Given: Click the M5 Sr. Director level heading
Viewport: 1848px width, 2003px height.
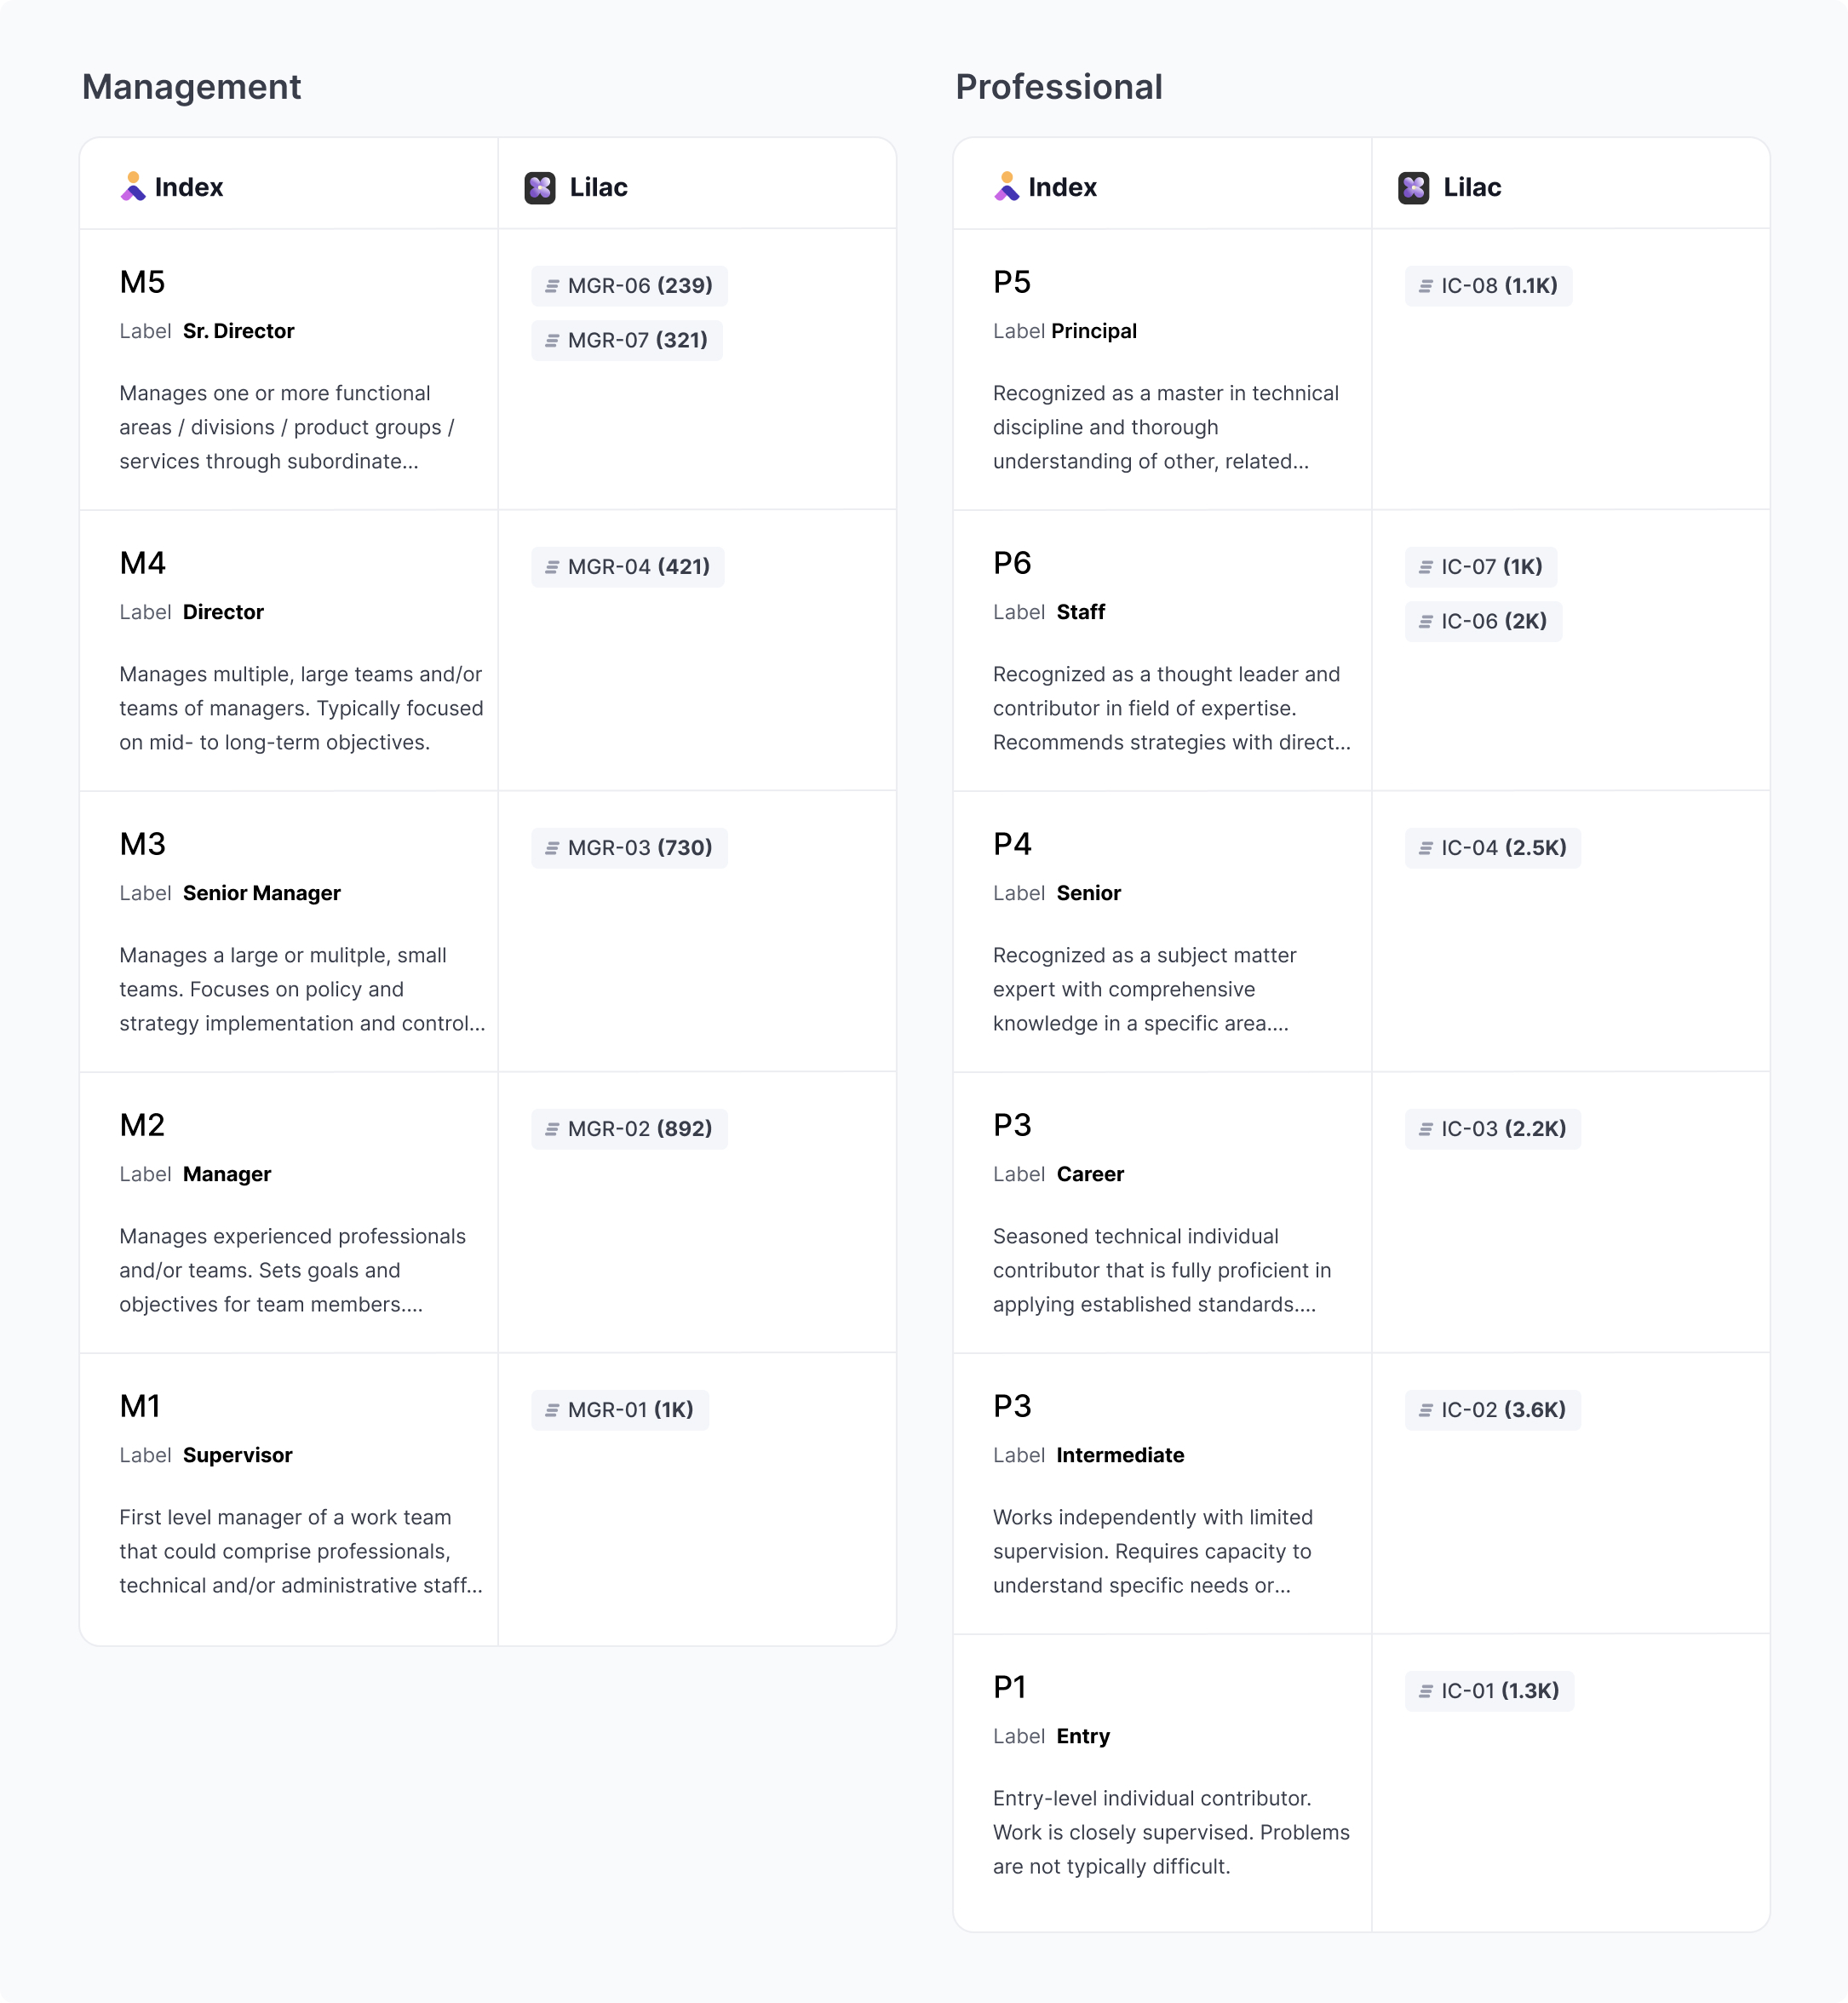Looking at the screenshot, I should (x=142, y=282).
